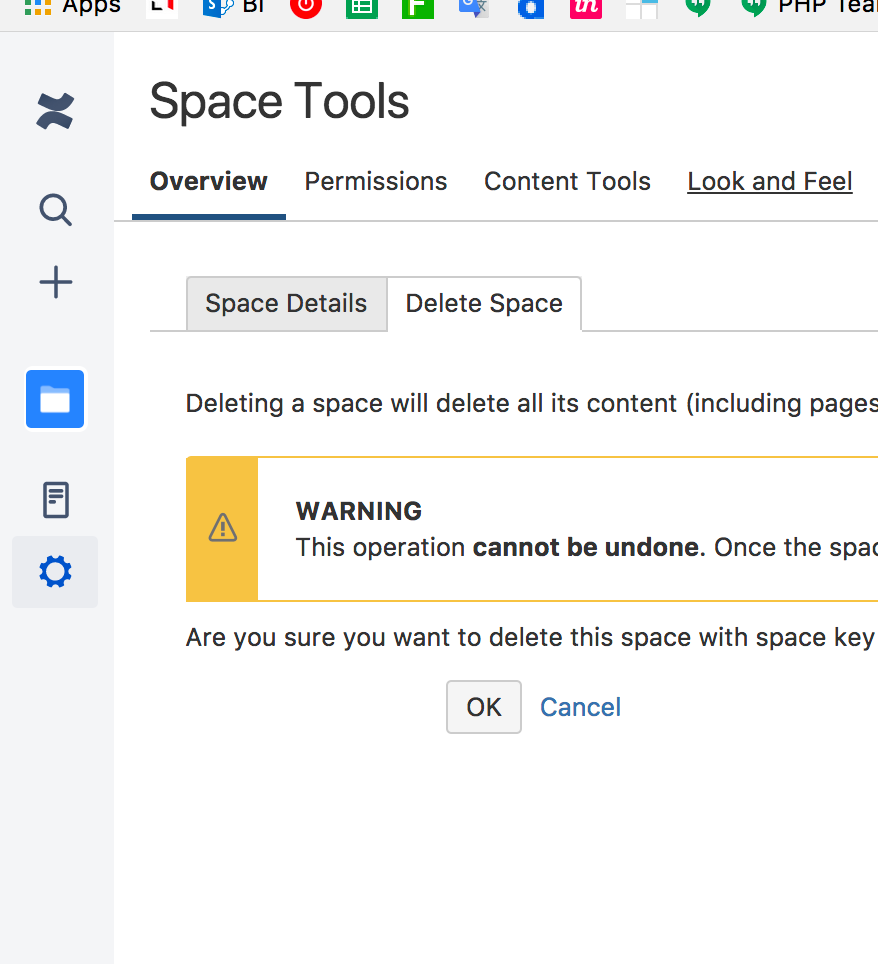The width and height of the screenshot is (878, 964).
Task: Open the green F bookmark
Action: click(417, 7)
